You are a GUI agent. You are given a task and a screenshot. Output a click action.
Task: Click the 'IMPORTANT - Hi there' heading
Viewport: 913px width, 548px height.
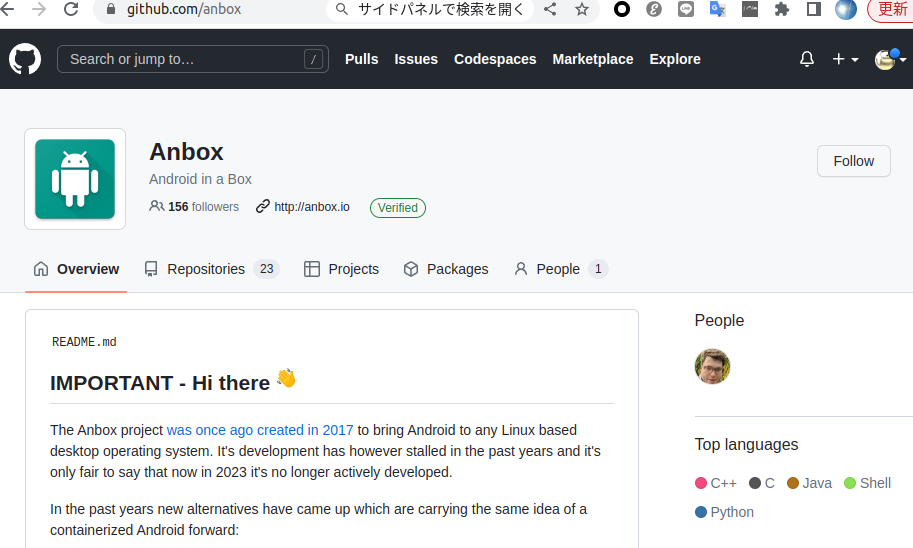click(173, 383)
